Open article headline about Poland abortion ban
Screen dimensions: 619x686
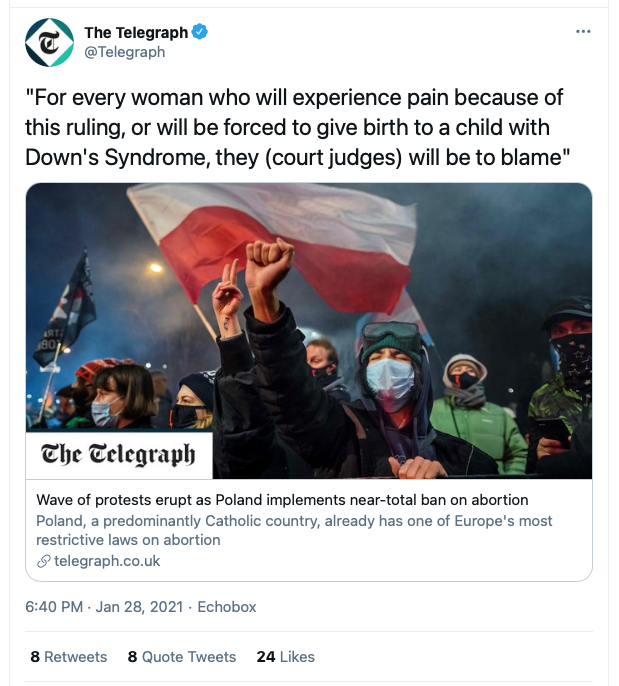282,500
